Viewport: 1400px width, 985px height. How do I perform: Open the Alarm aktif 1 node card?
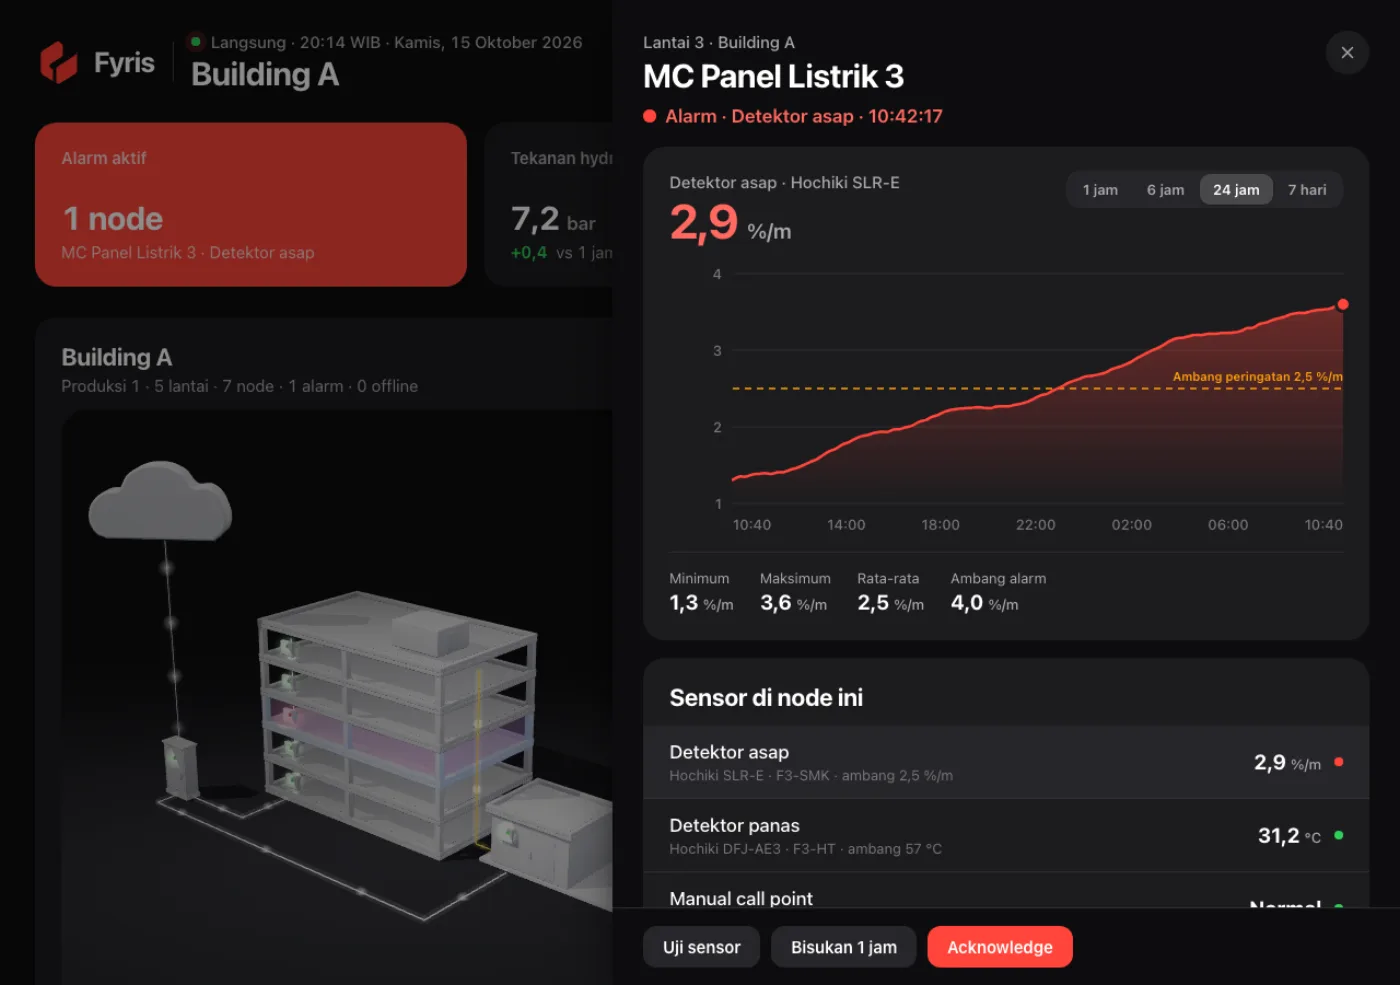(251, 205)
